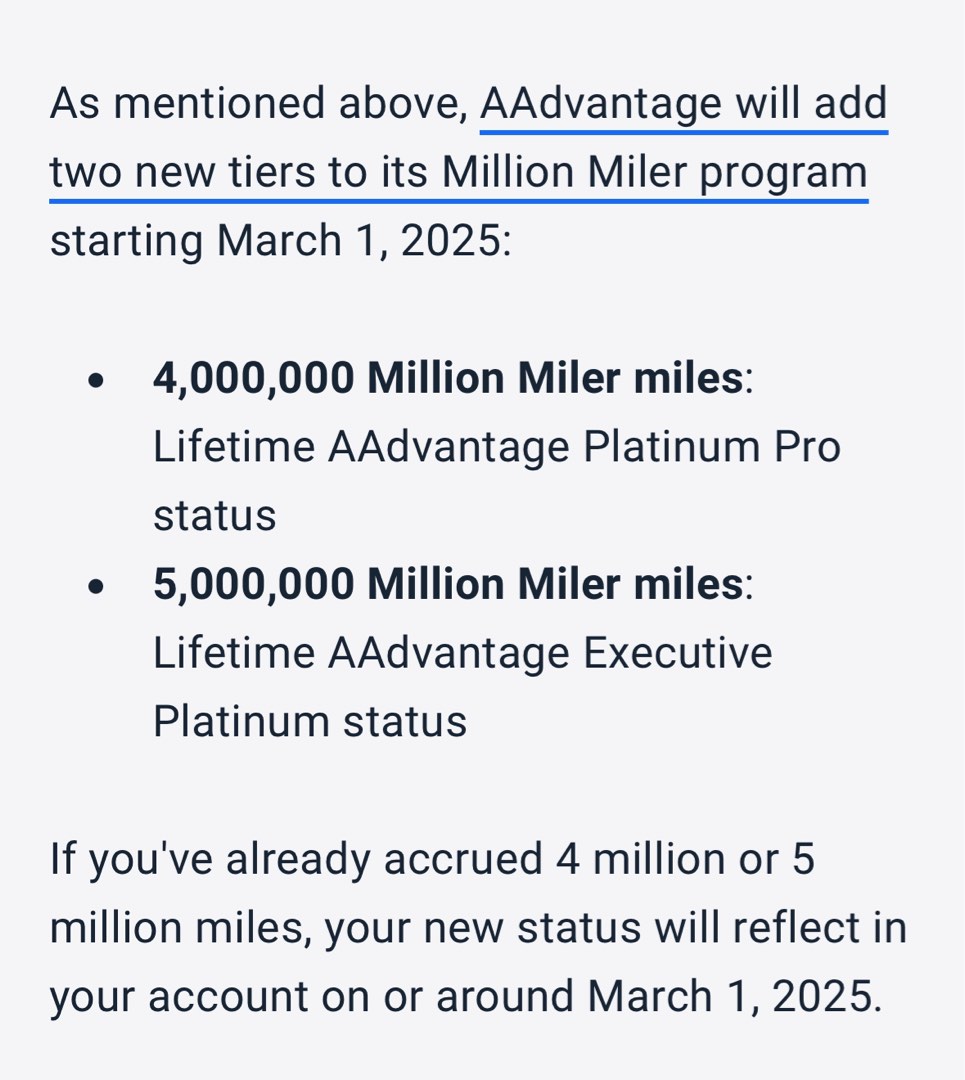Click the bullet dot beside 5,000,000 miles
The image size is (965, 1080).
pos(96,586)
